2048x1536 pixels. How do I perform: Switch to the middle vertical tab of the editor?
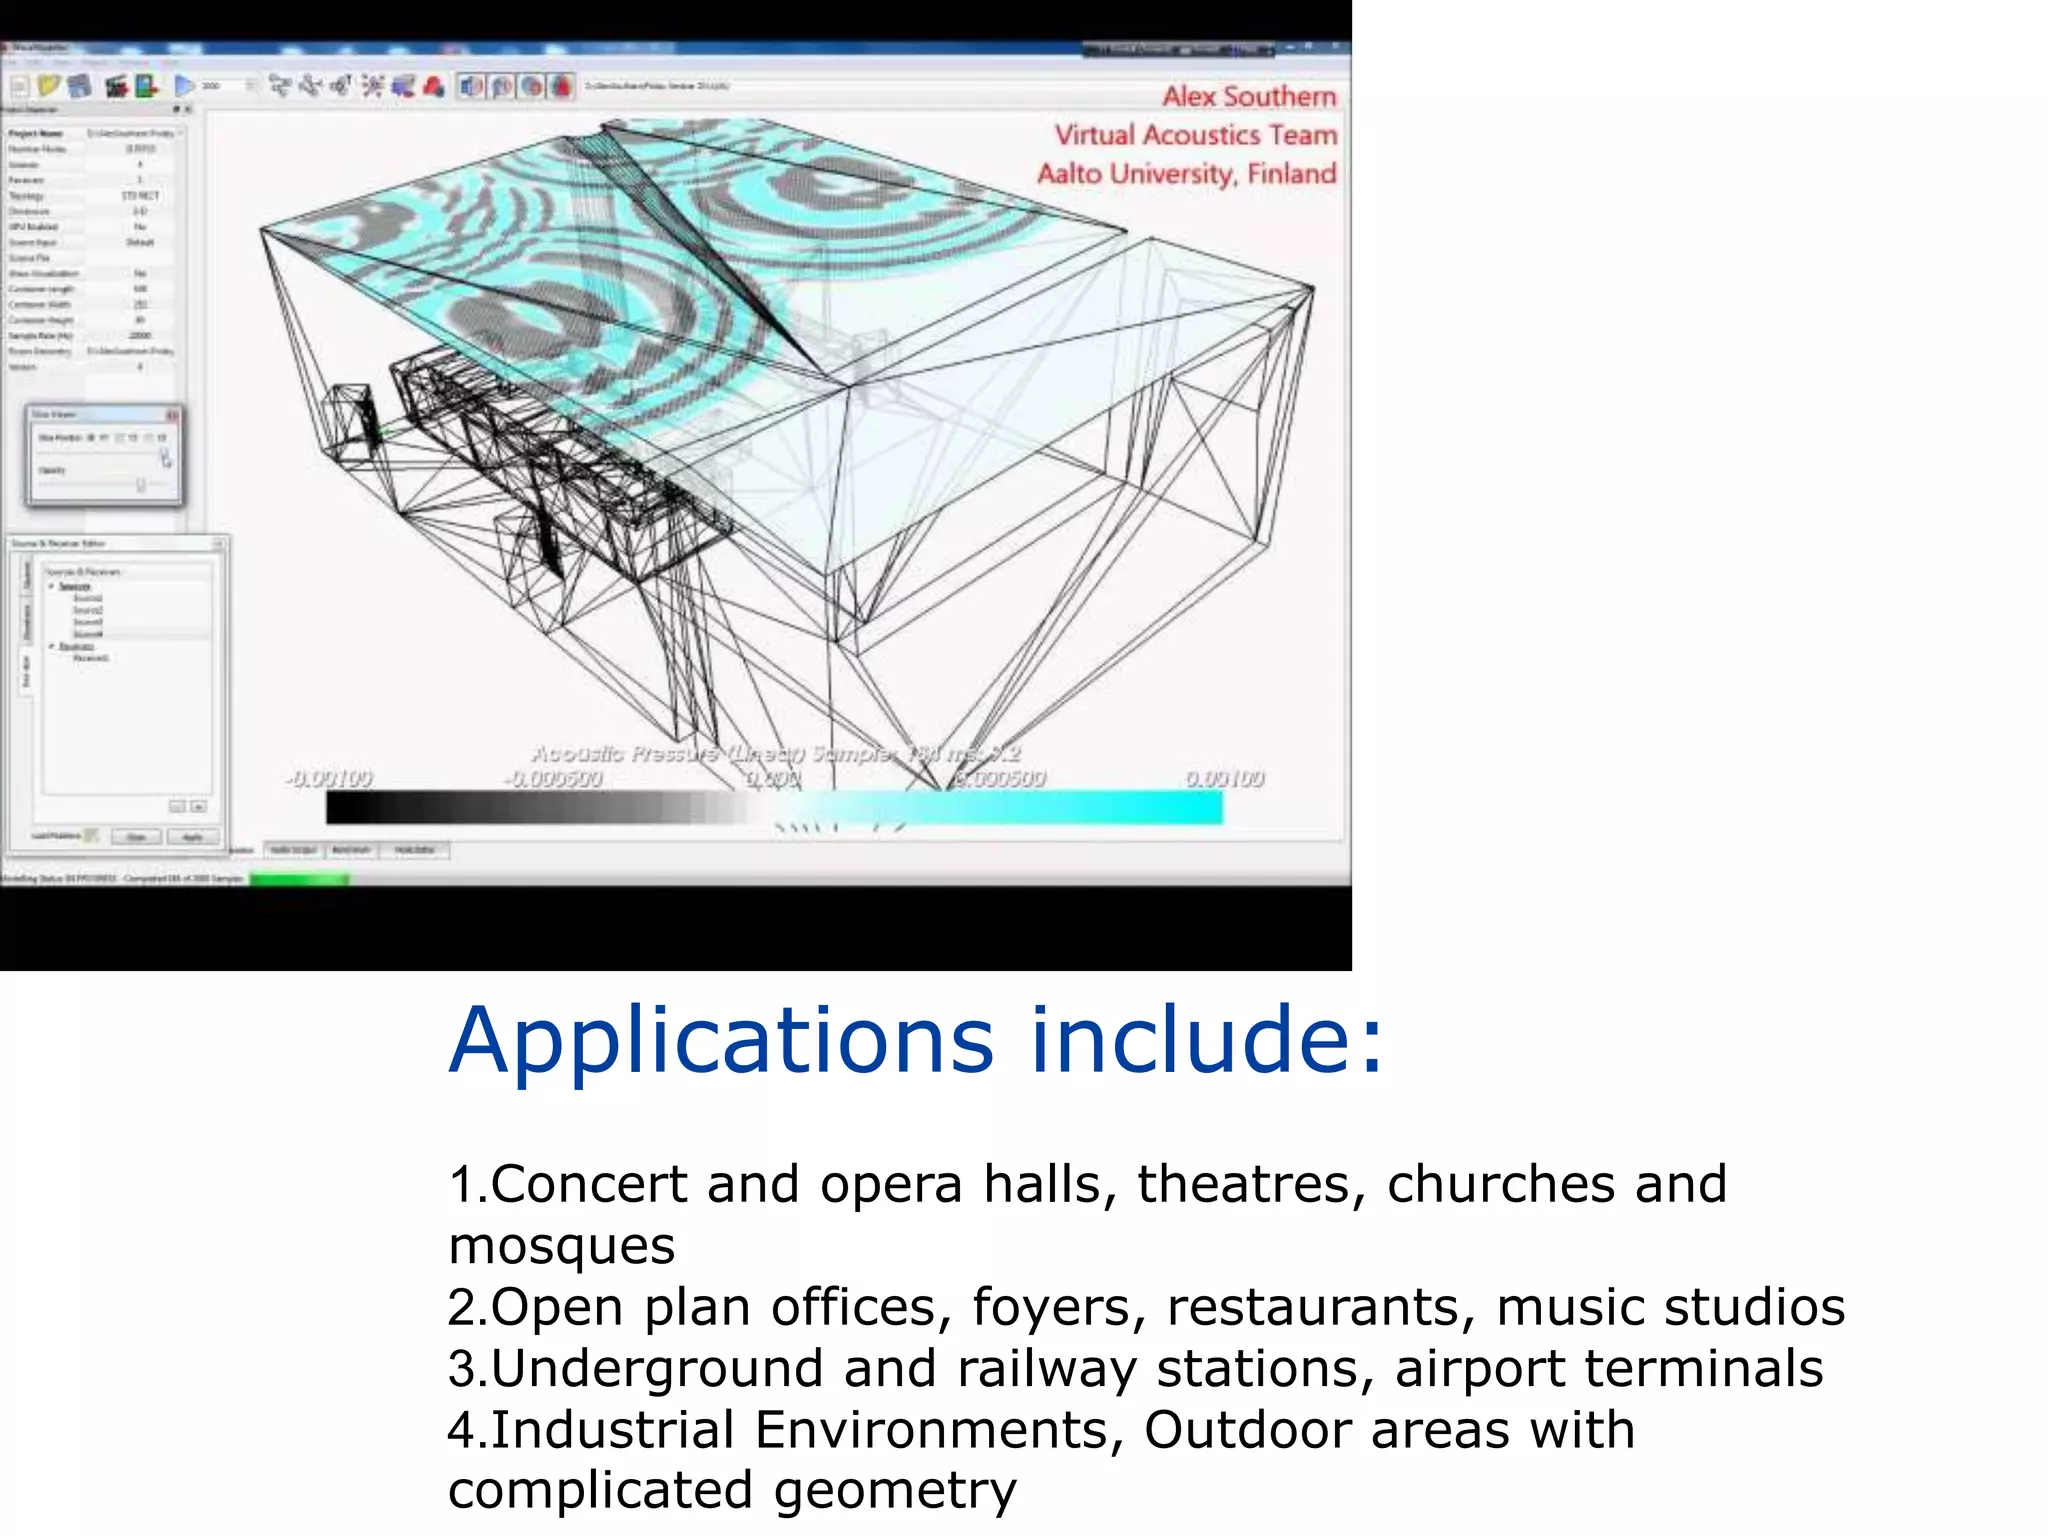pos(27,623)
